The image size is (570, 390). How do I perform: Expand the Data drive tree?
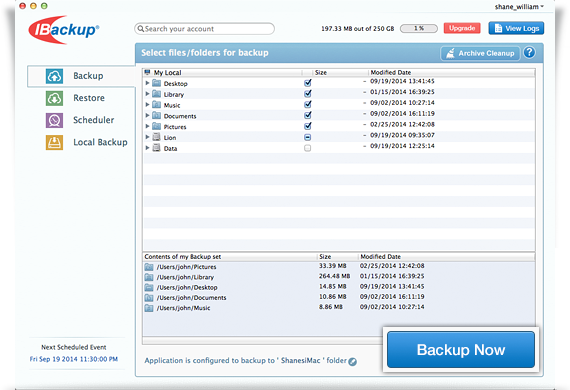coord(147,148)
